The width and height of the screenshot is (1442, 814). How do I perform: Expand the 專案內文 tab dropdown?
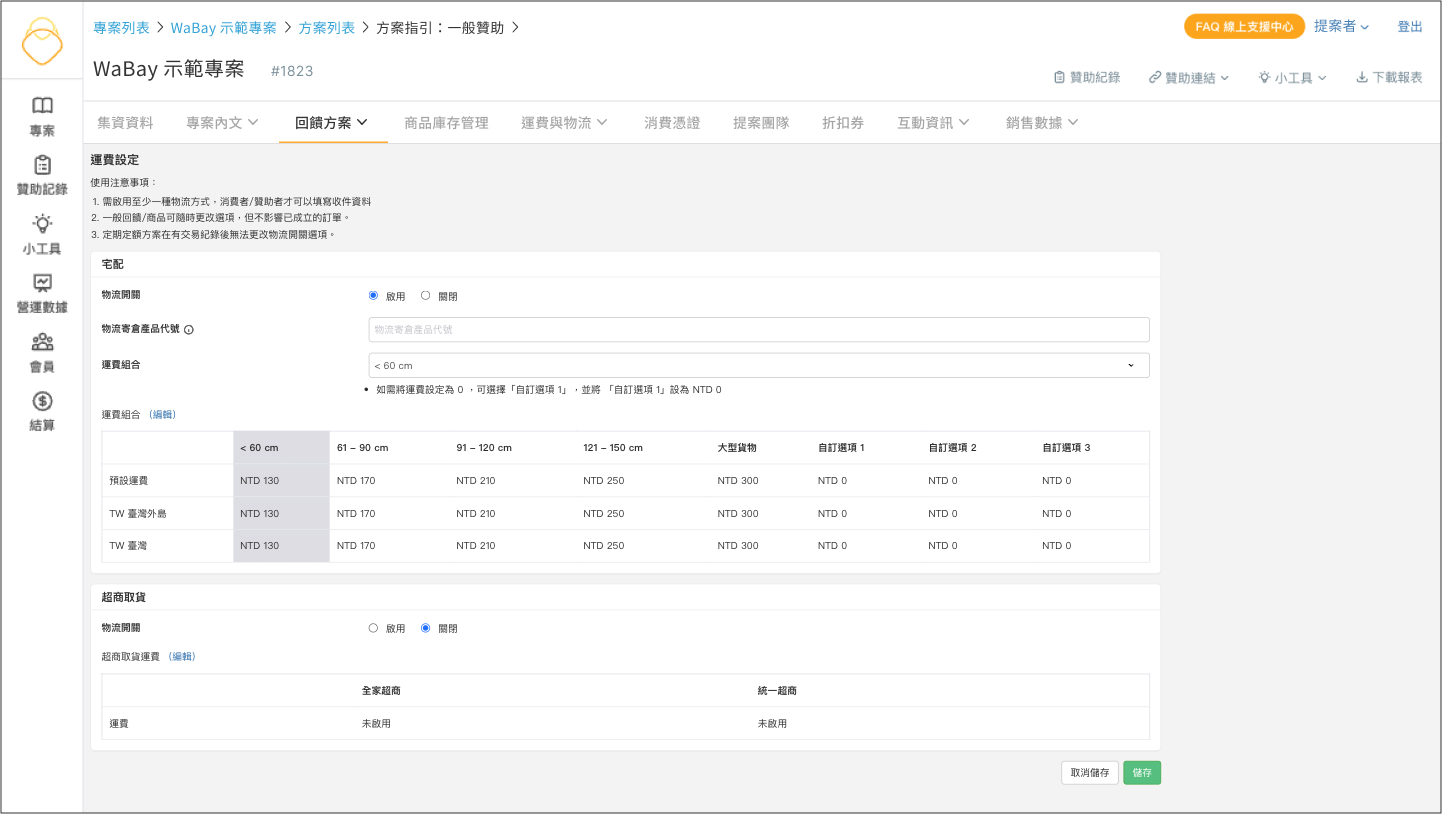(222, 123)
